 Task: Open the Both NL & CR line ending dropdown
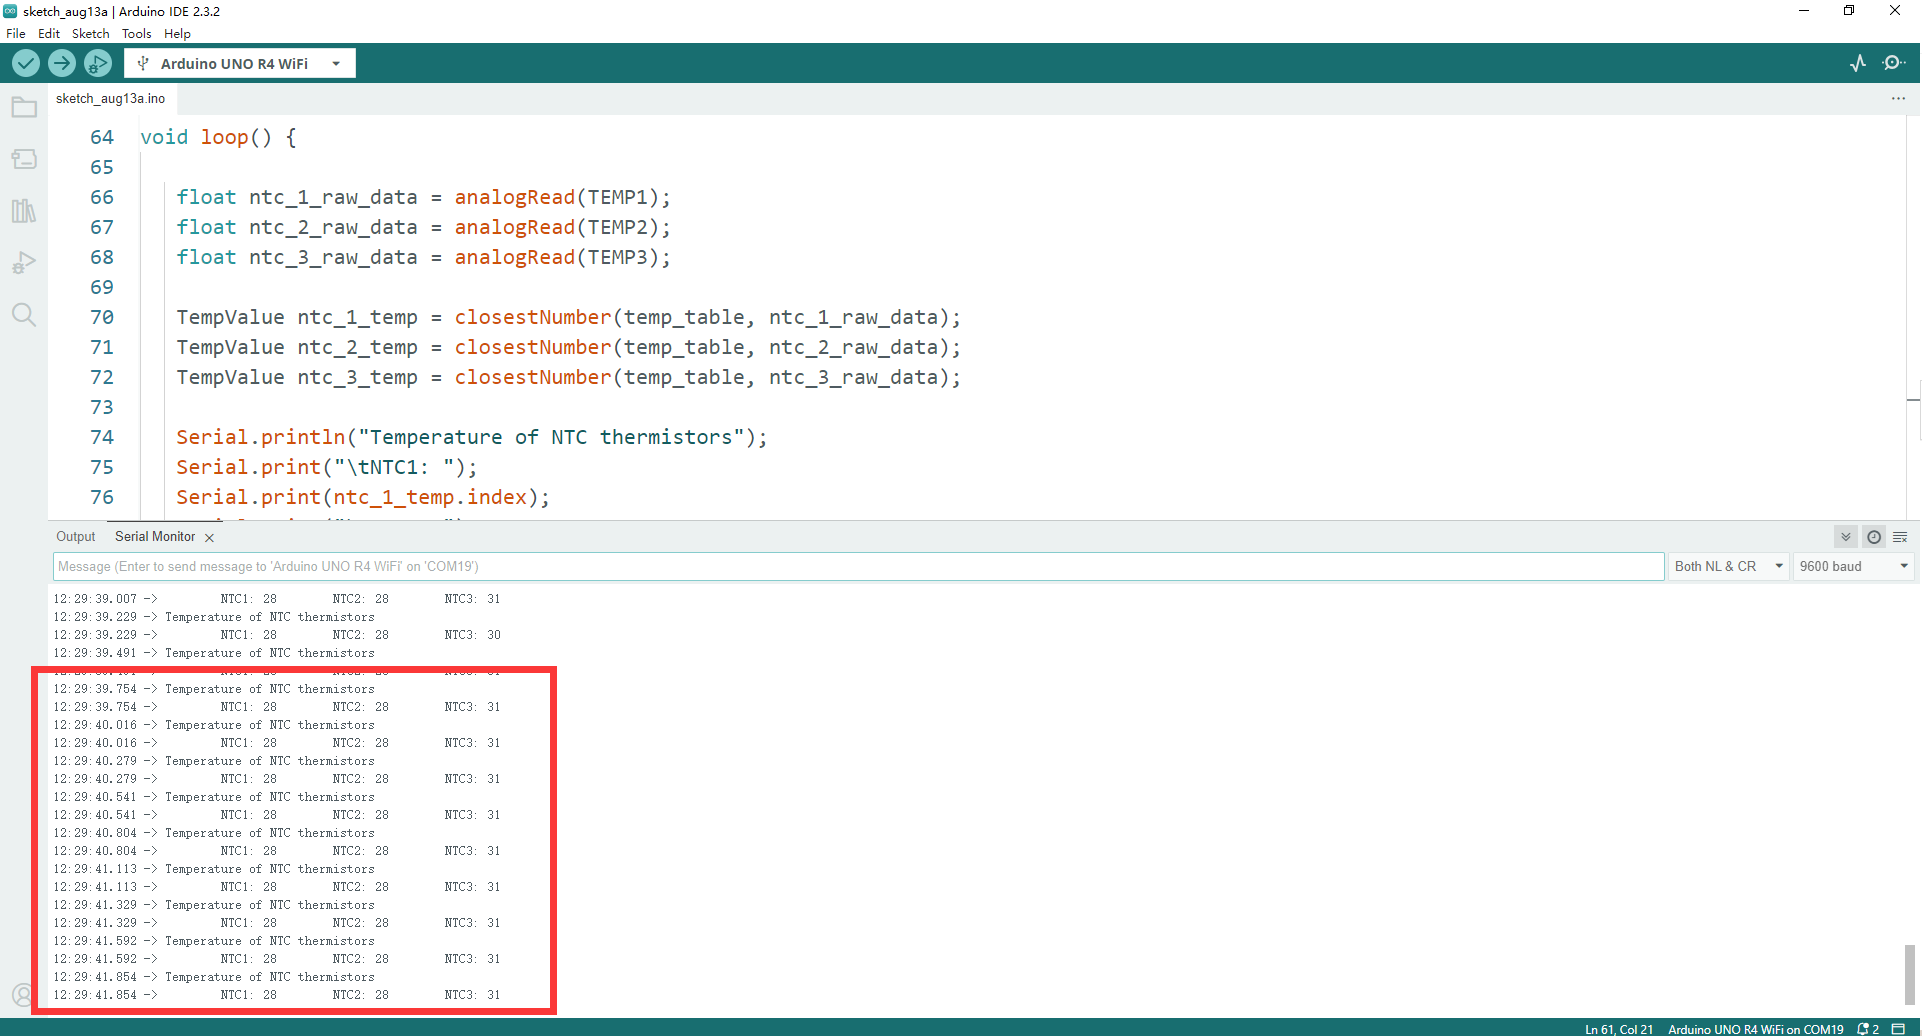coord(1729,566)
